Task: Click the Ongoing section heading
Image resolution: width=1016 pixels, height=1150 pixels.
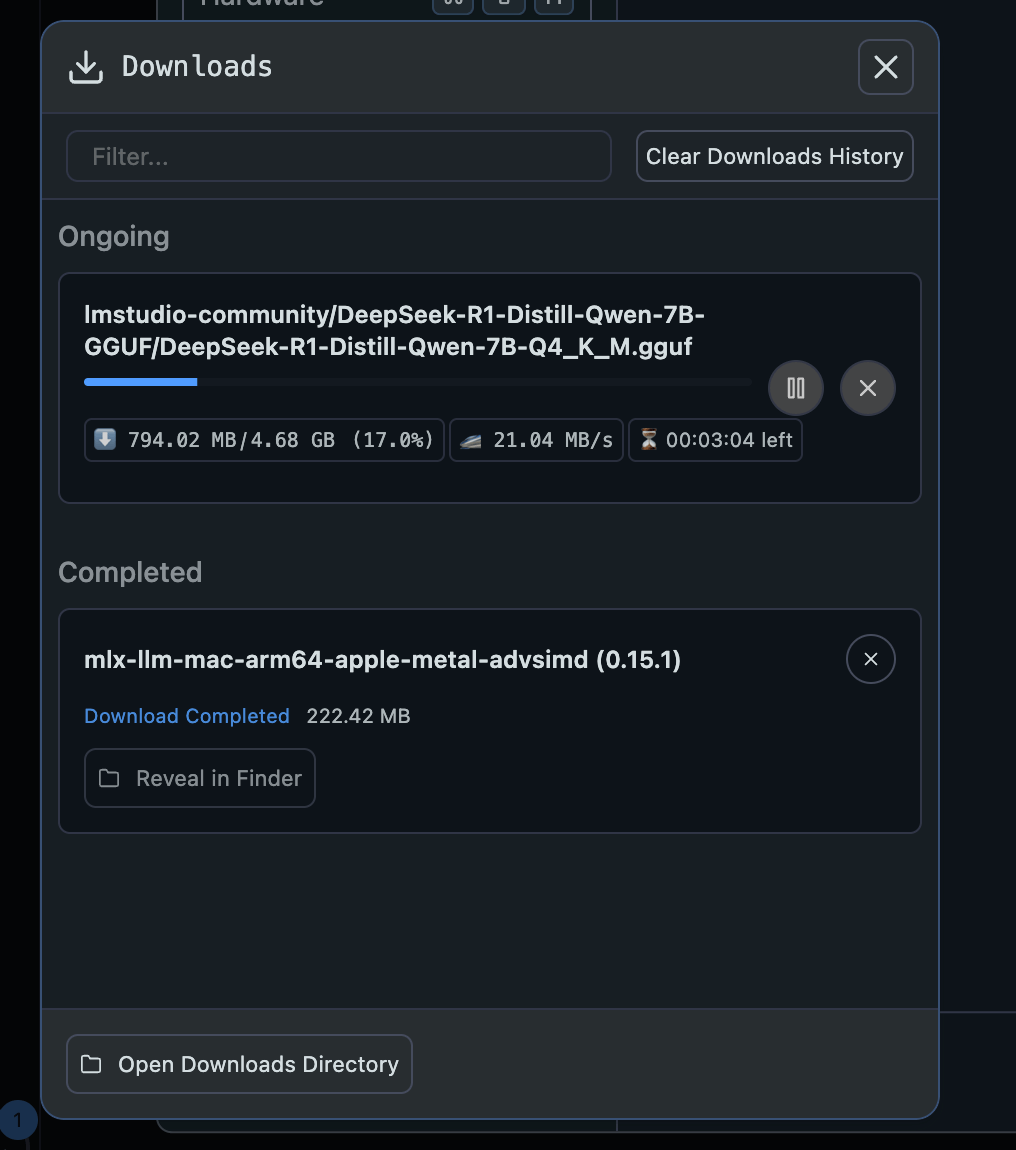Action: point(114,237)
